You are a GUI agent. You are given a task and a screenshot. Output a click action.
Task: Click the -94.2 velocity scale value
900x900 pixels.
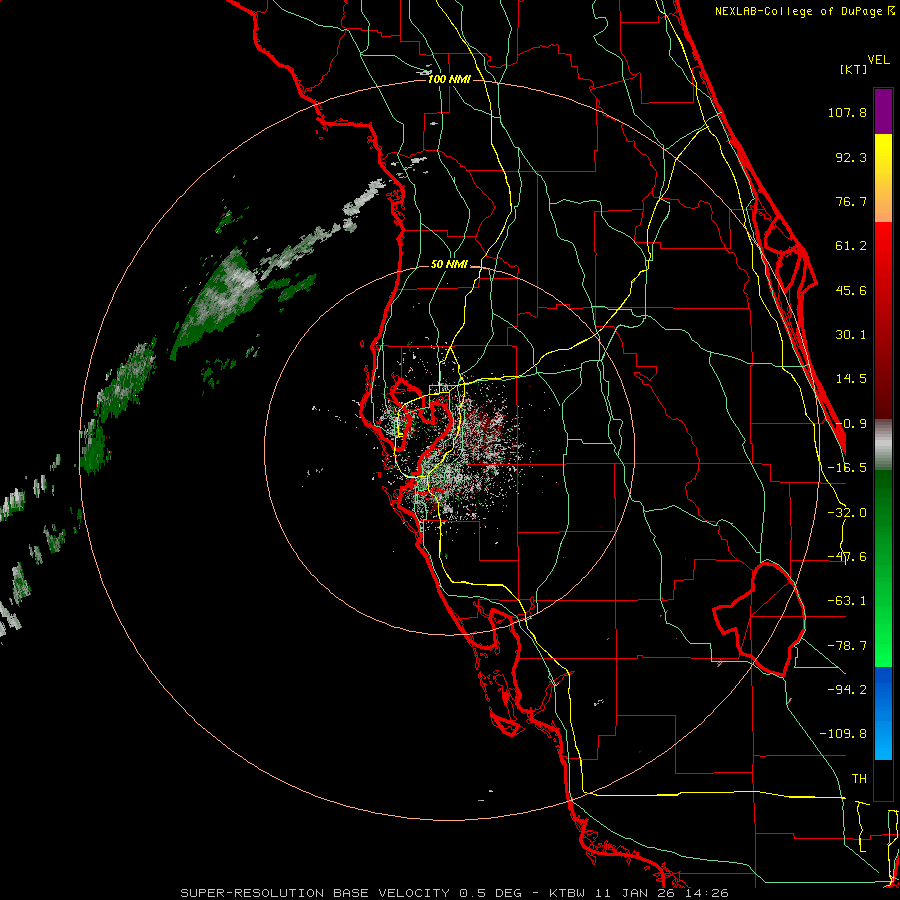point(847,689)
